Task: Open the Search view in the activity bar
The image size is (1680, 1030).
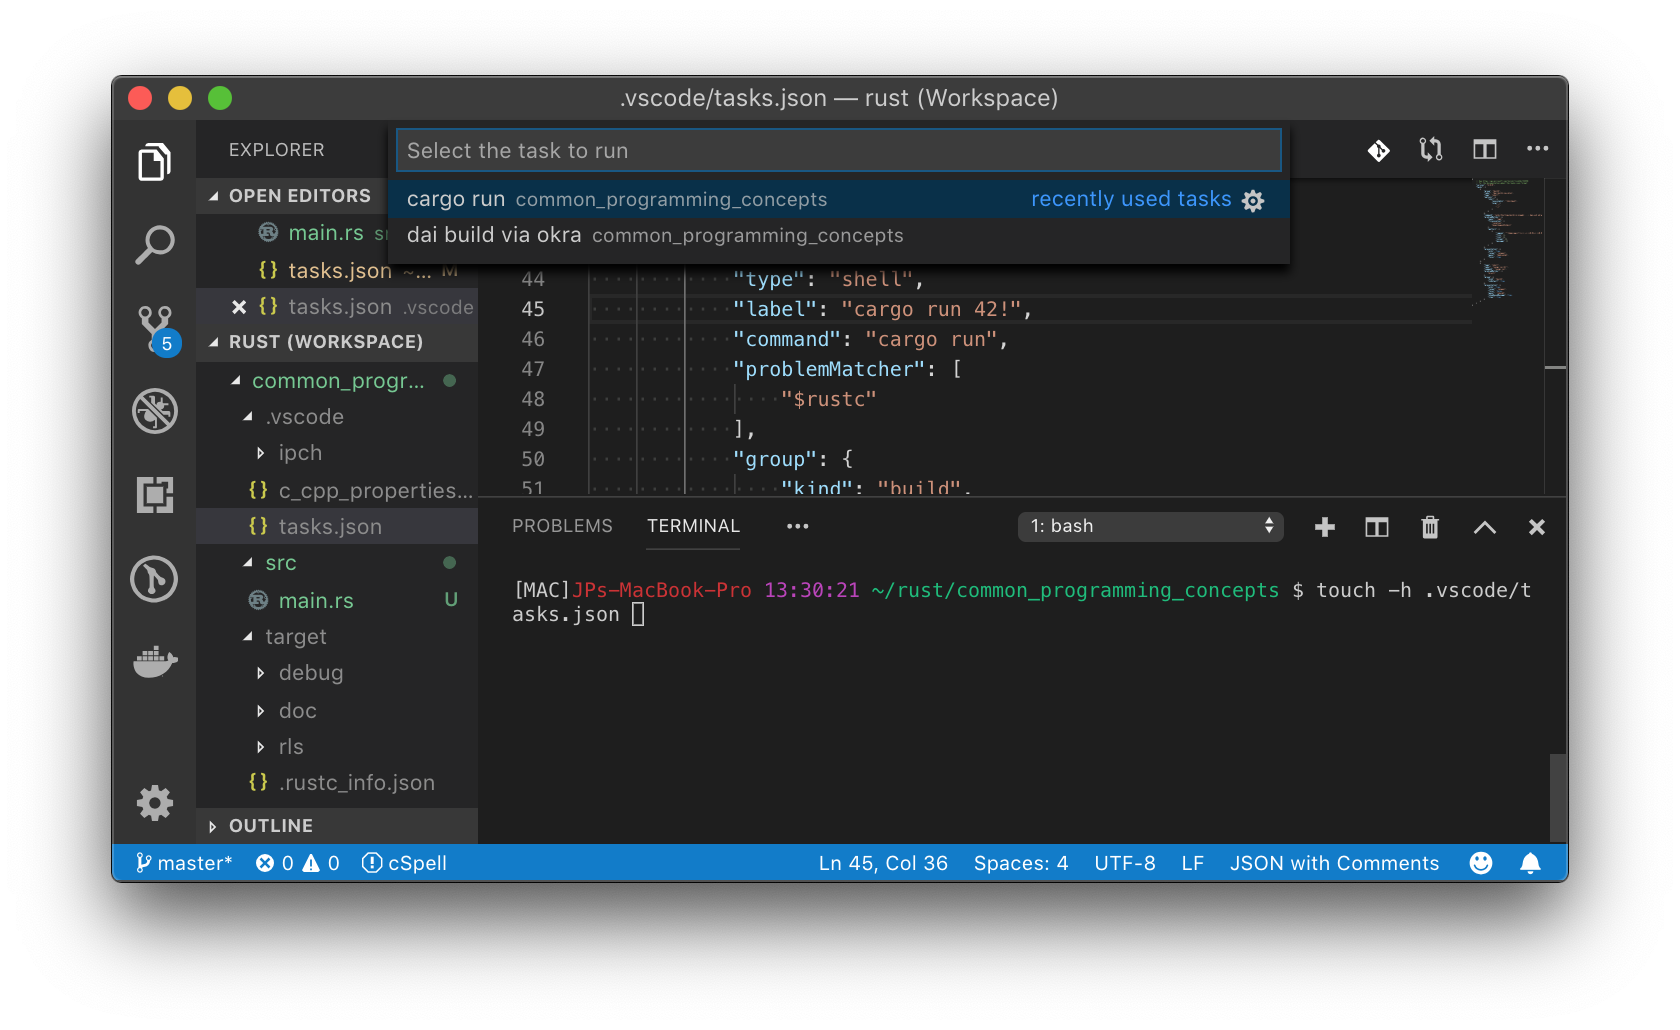Action: click(154, 244)
